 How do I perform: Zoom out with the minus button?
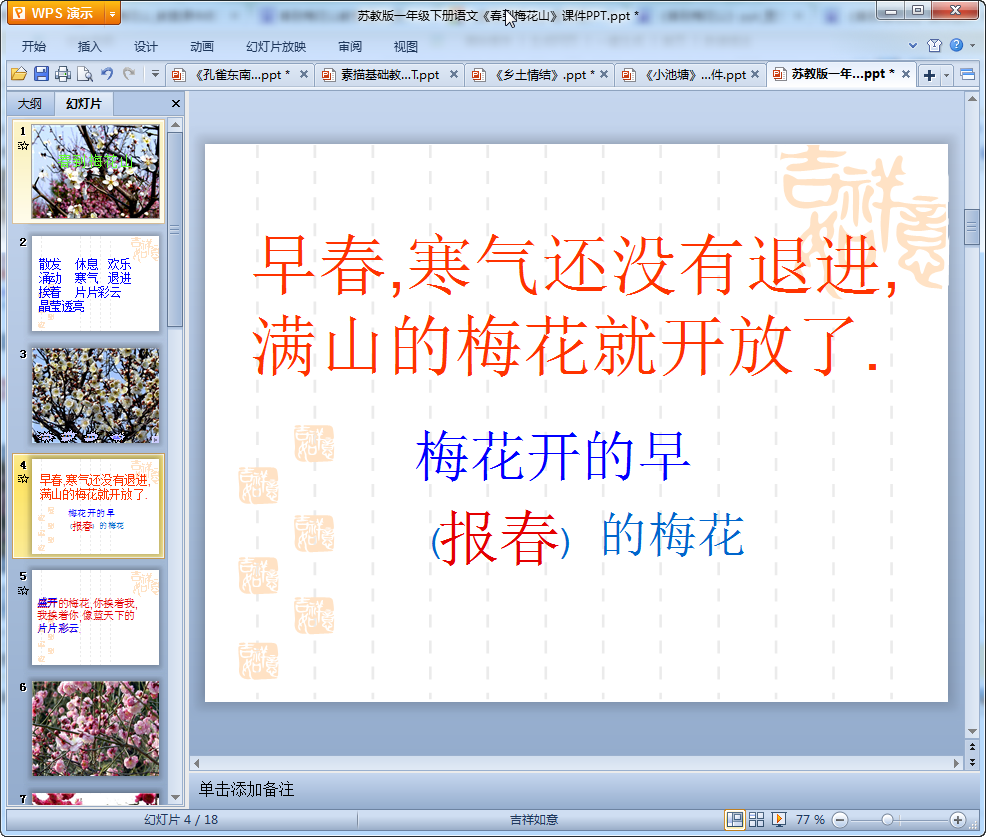tap(840, 819)
